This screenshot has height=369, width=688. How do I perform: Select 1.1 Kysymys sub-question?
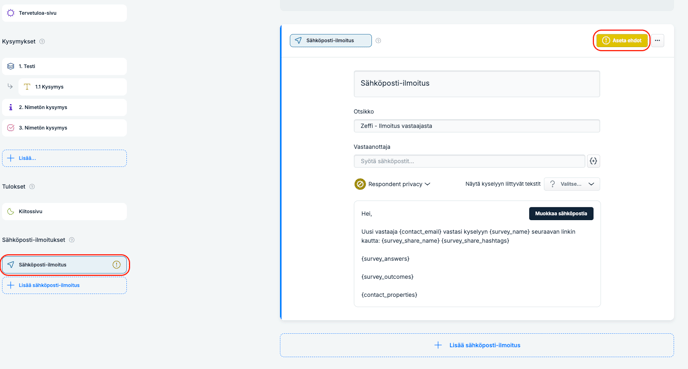[x=73, y=87]
